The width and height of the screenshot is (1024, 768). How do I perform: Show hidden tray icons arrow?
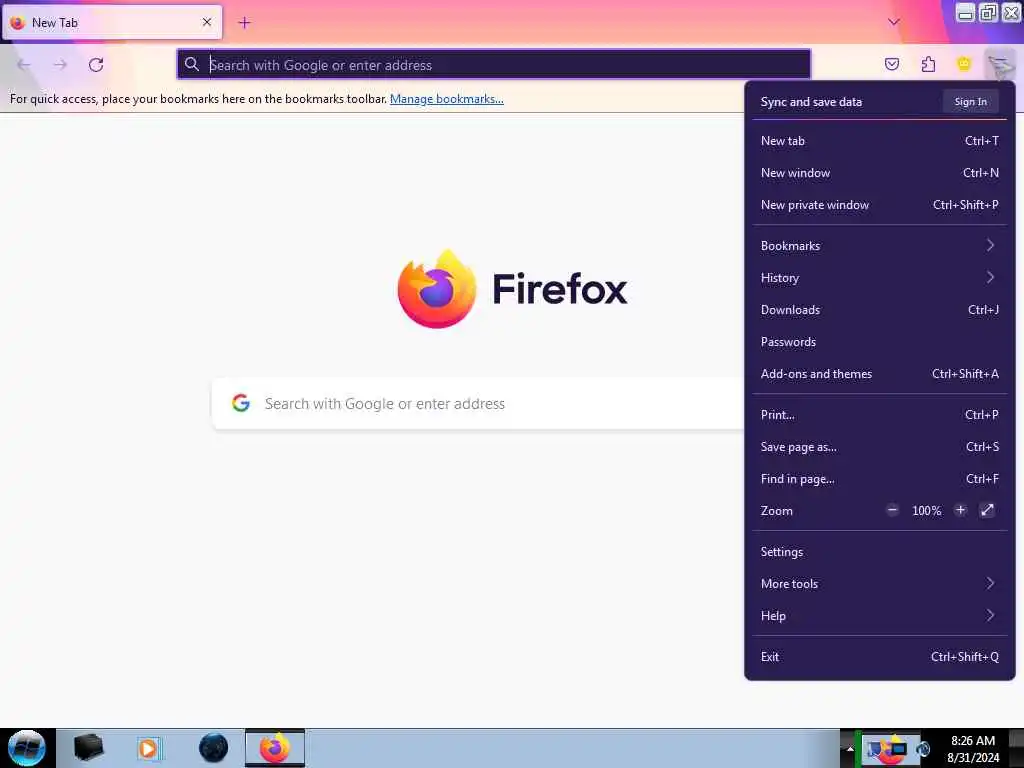click(850, 749)
